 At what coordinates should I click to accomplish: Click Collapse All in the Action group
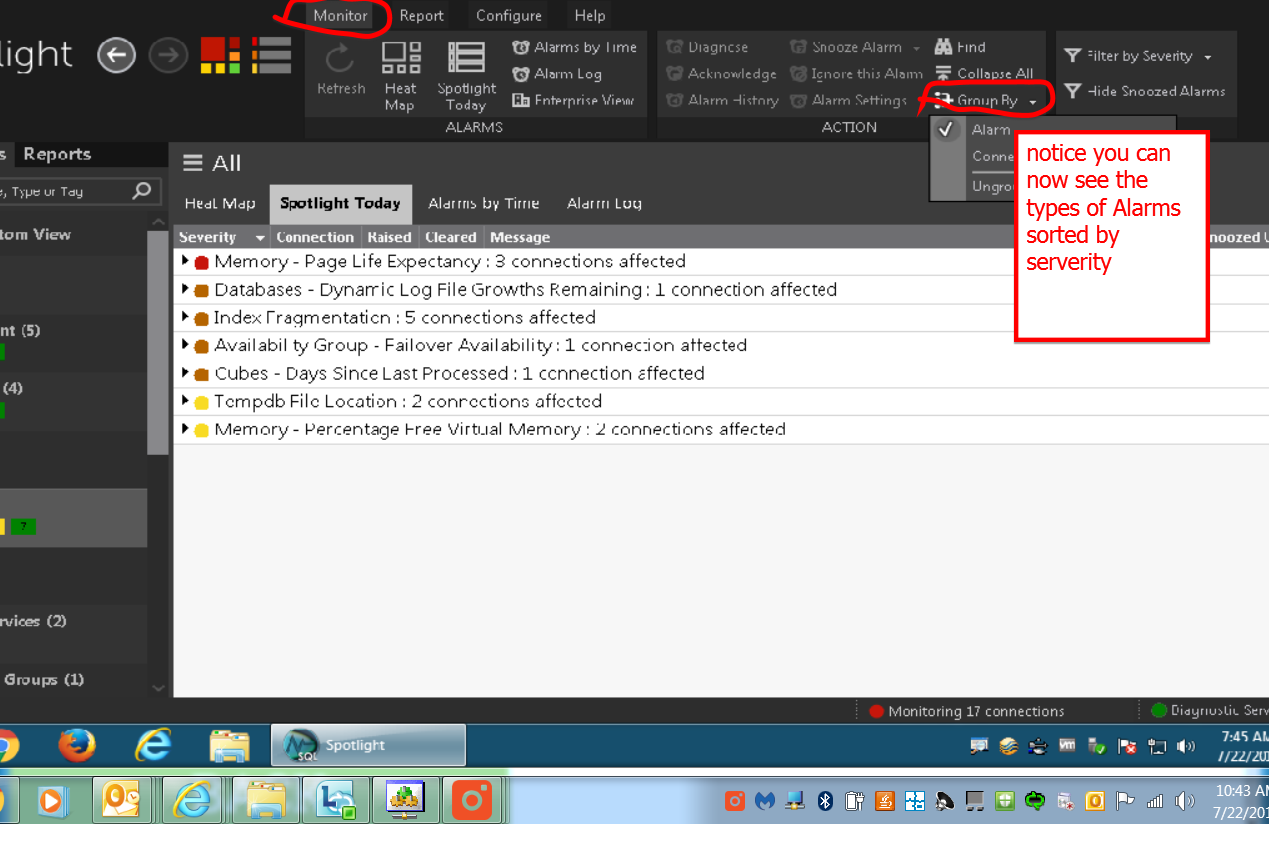click(x=984, y=74)
